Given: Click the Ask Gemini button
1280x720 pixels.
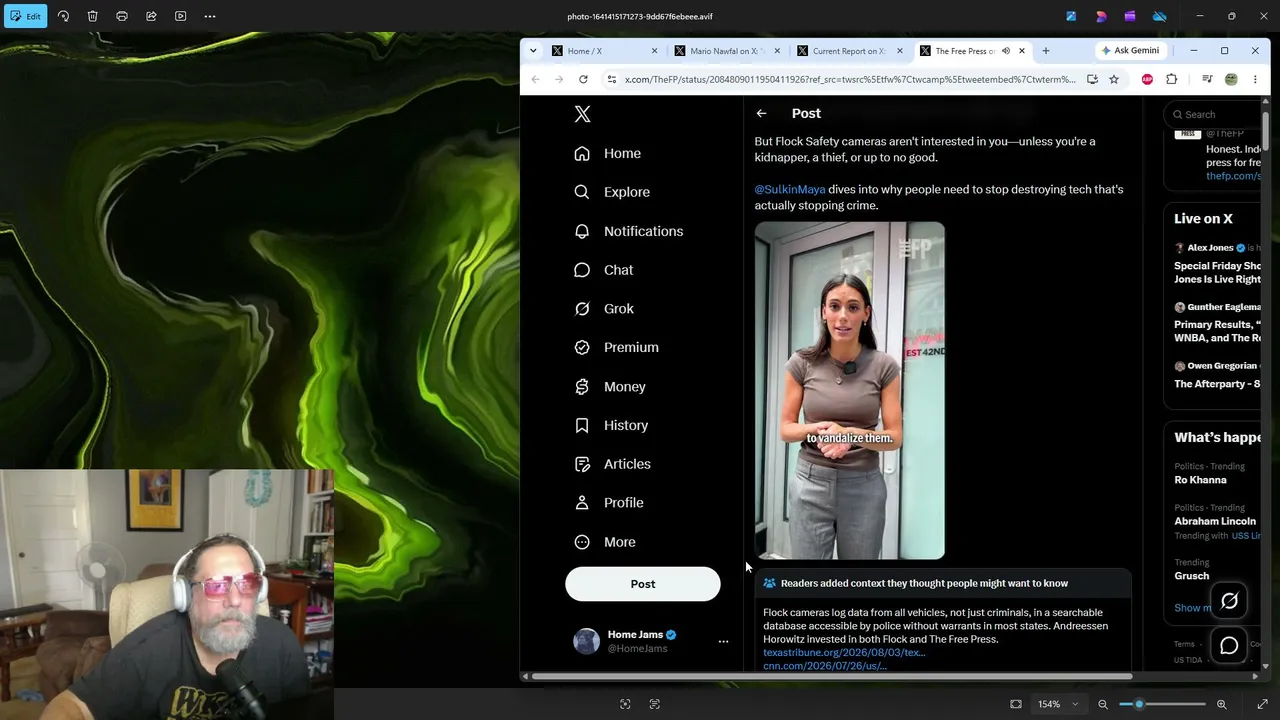Looking at the screenshot, I should 1130,51.
